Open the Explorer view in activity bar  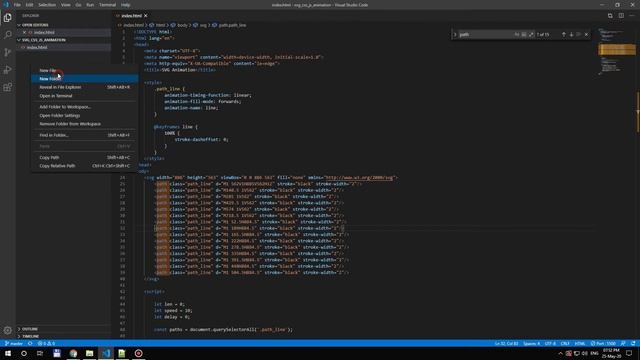point(7,18)
